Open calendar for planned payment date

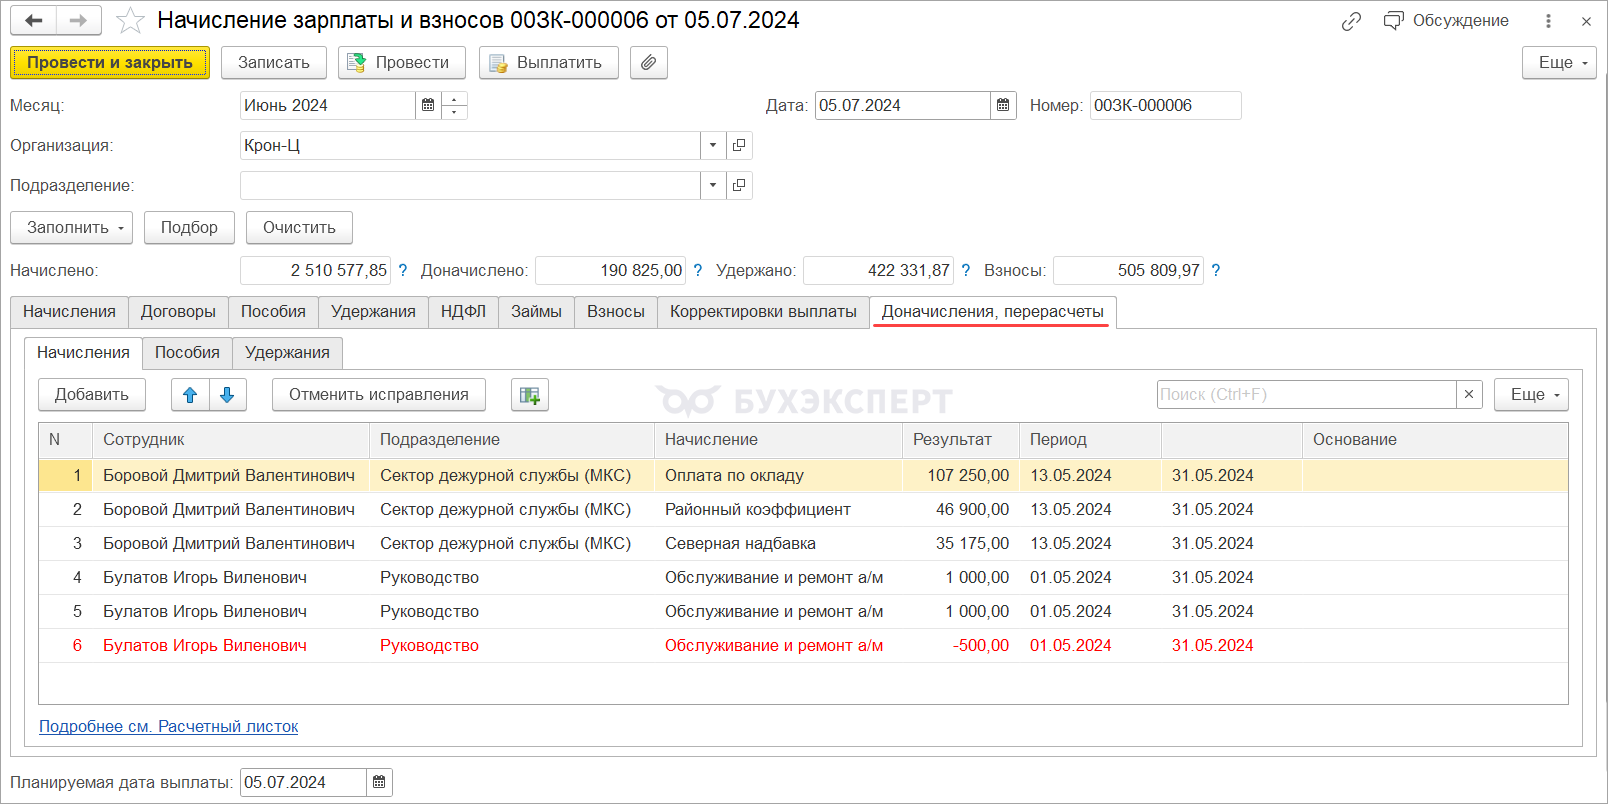point(379,782)
